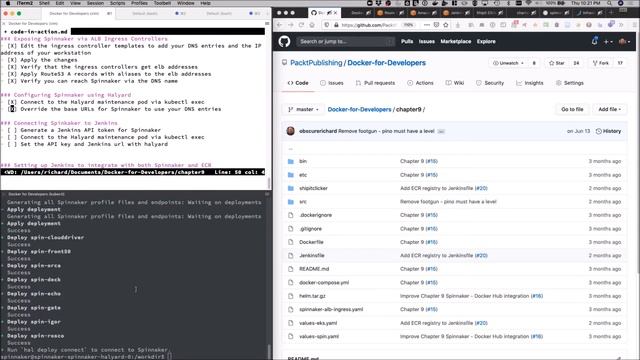
Task: Open the GitHub user avatar menu
Action: [624, 42]
